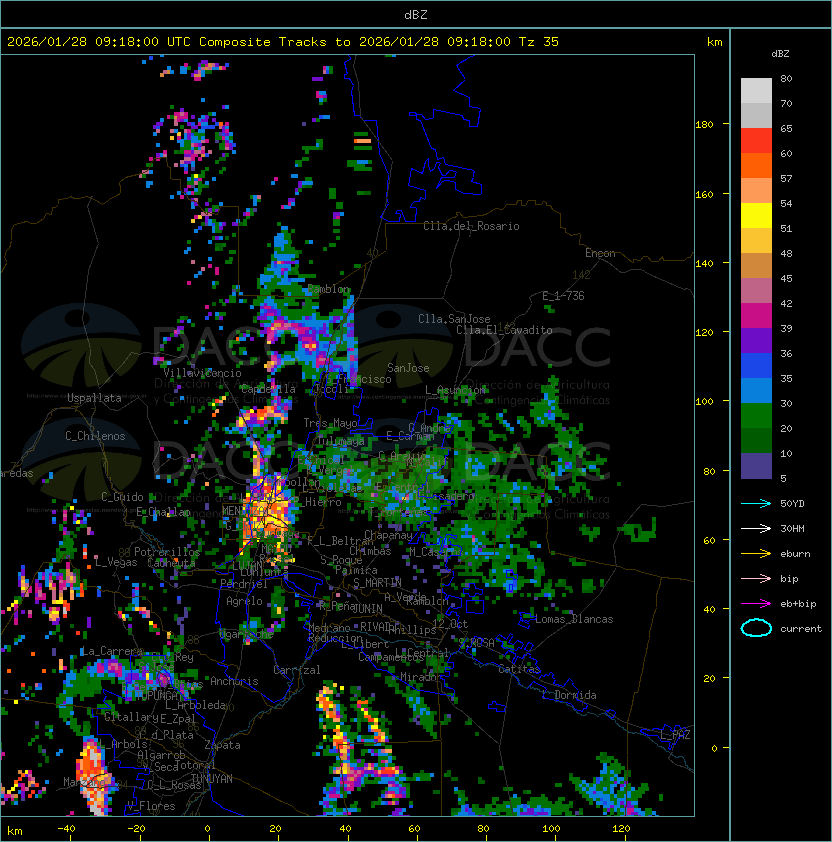Image resolution: width=832 pixels, height=842 pixels.
Task: Click the brown 45-48 dBZ legend swatch
Action: [756, 266]
